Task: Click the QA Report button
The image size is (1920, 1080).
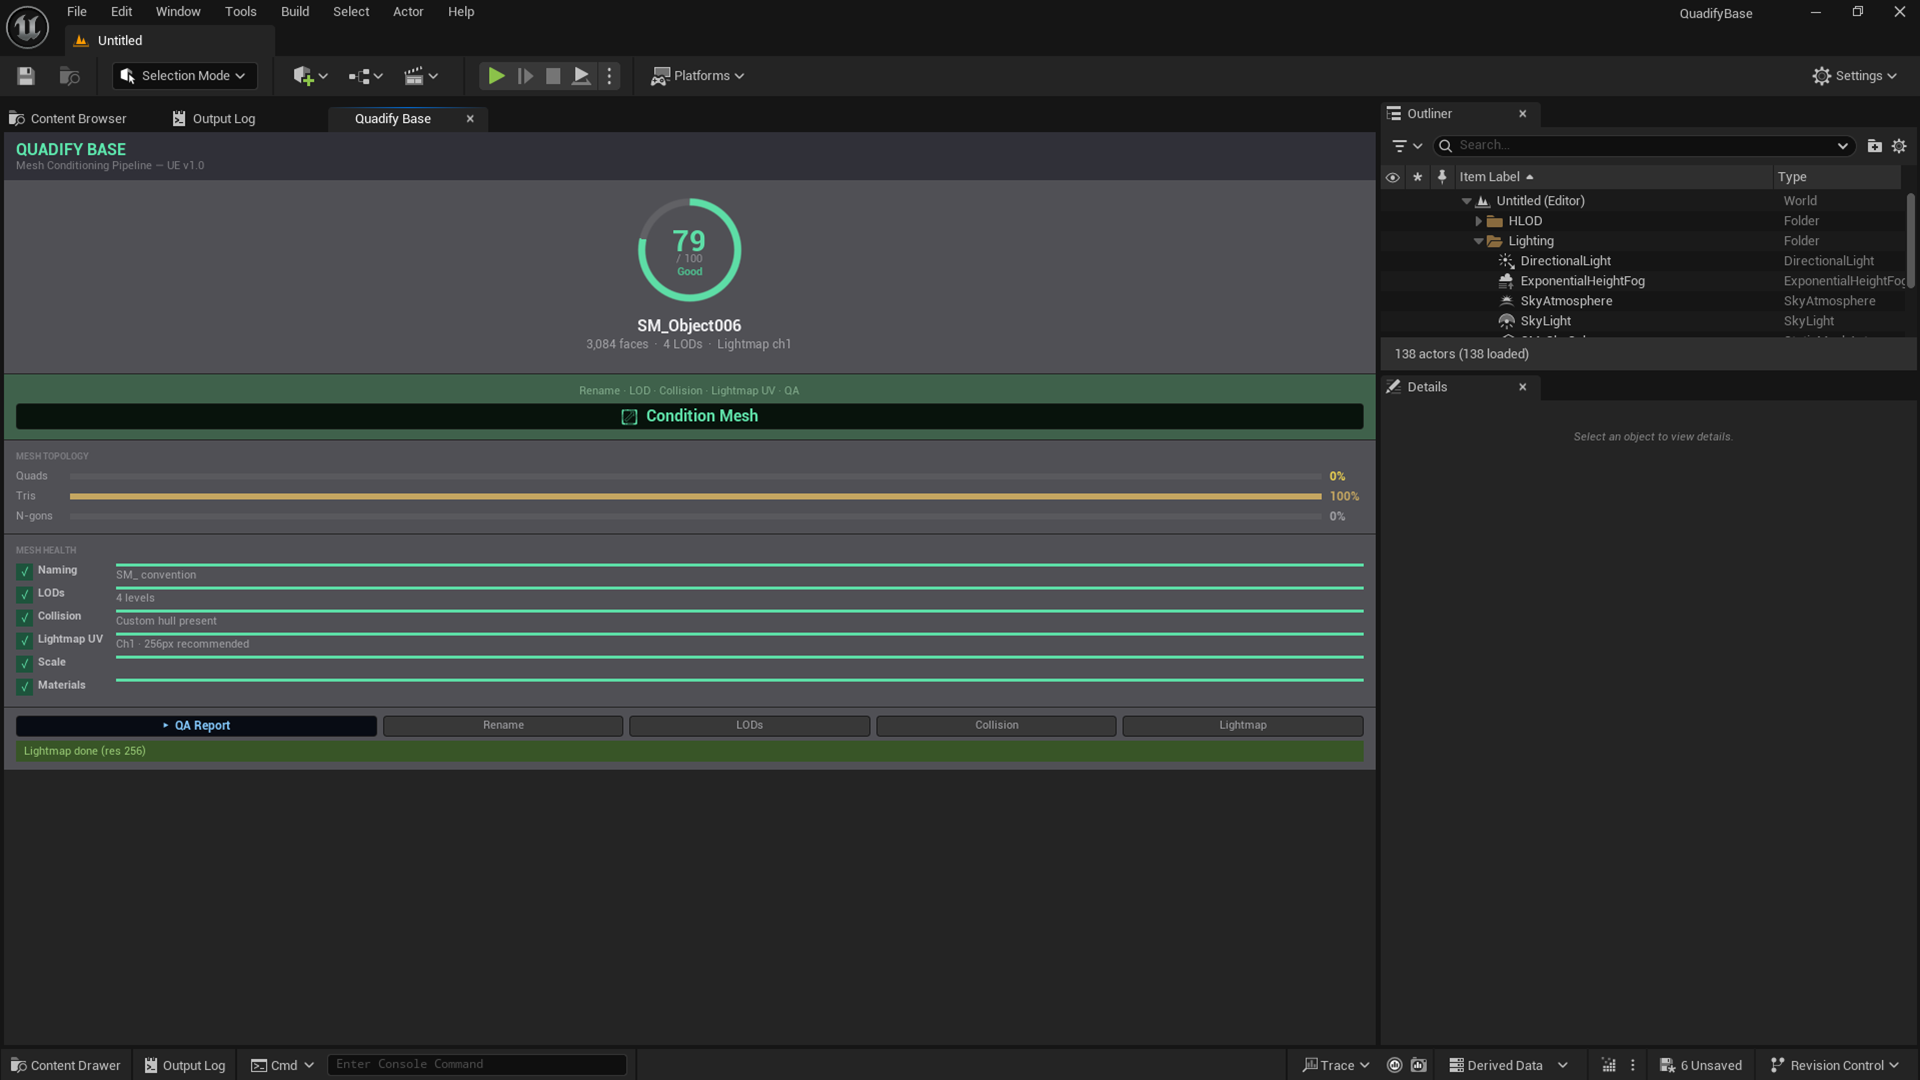Action: 196,726
